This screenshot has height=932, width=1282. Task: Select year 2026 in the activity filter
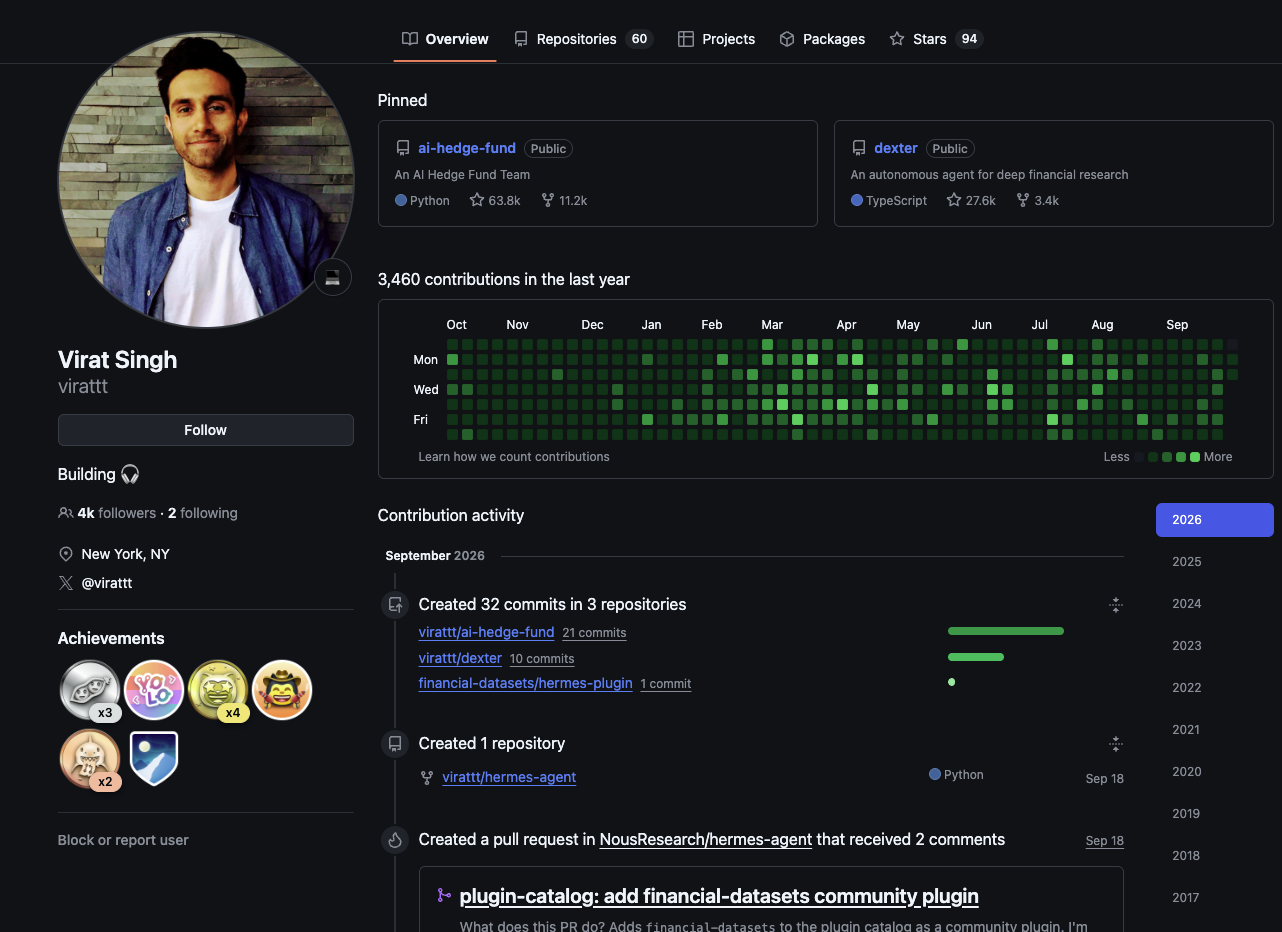1215,520
